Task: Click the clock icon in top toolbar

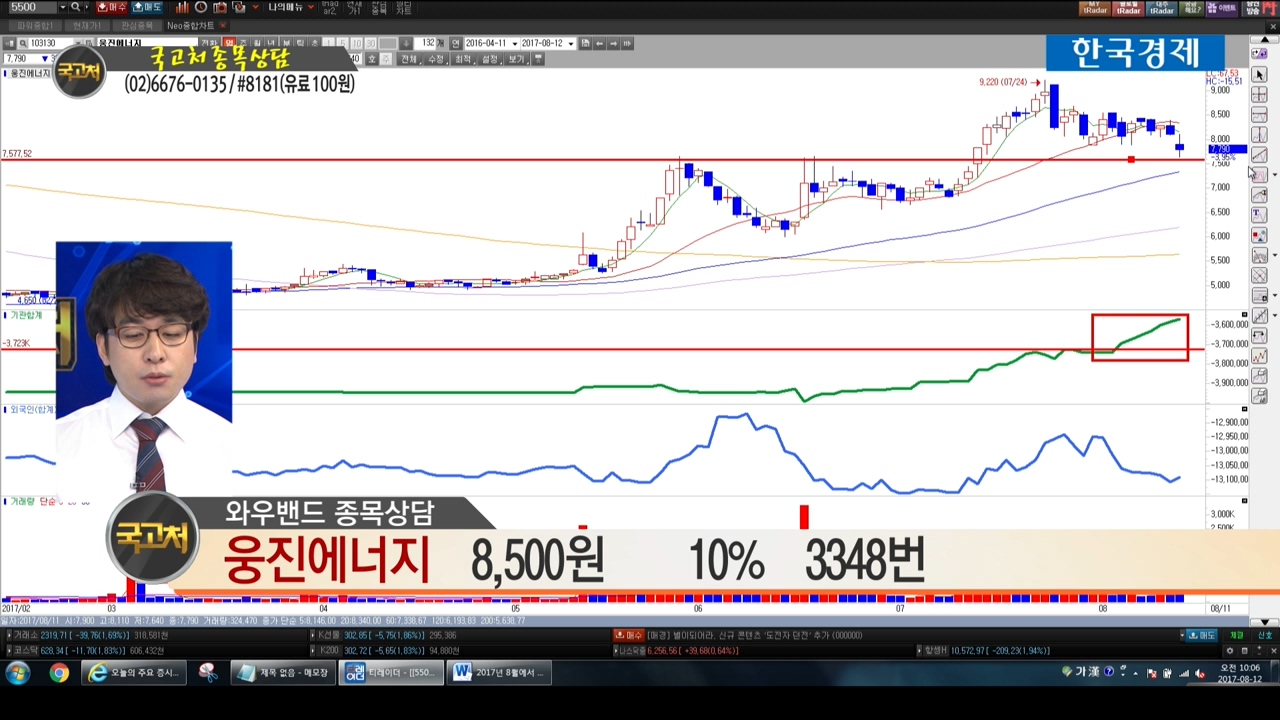Action: point(201,7)
